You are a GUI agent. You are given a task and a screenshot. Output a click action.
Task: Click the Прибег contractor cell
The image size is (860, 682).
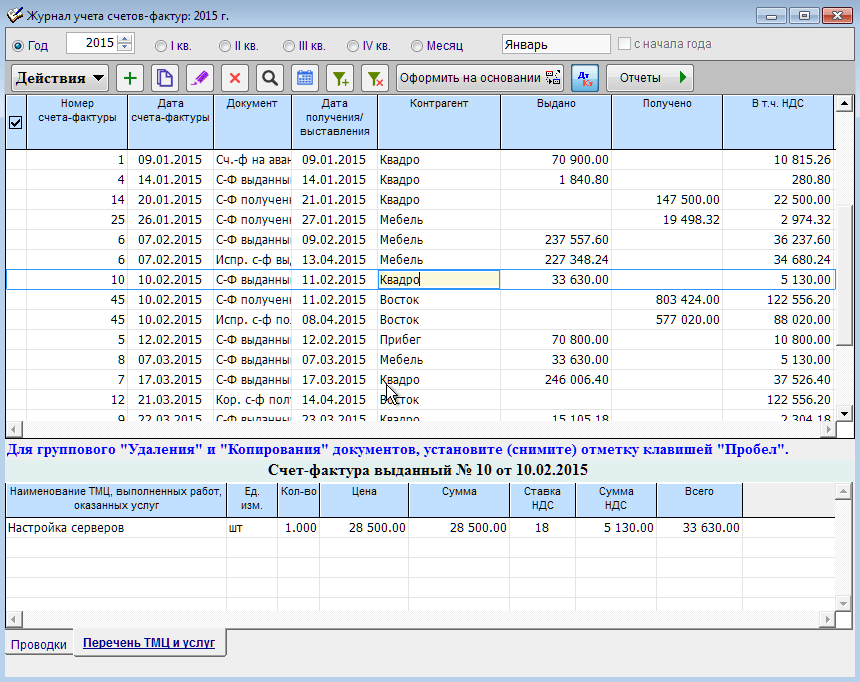(x=439, y=340)
